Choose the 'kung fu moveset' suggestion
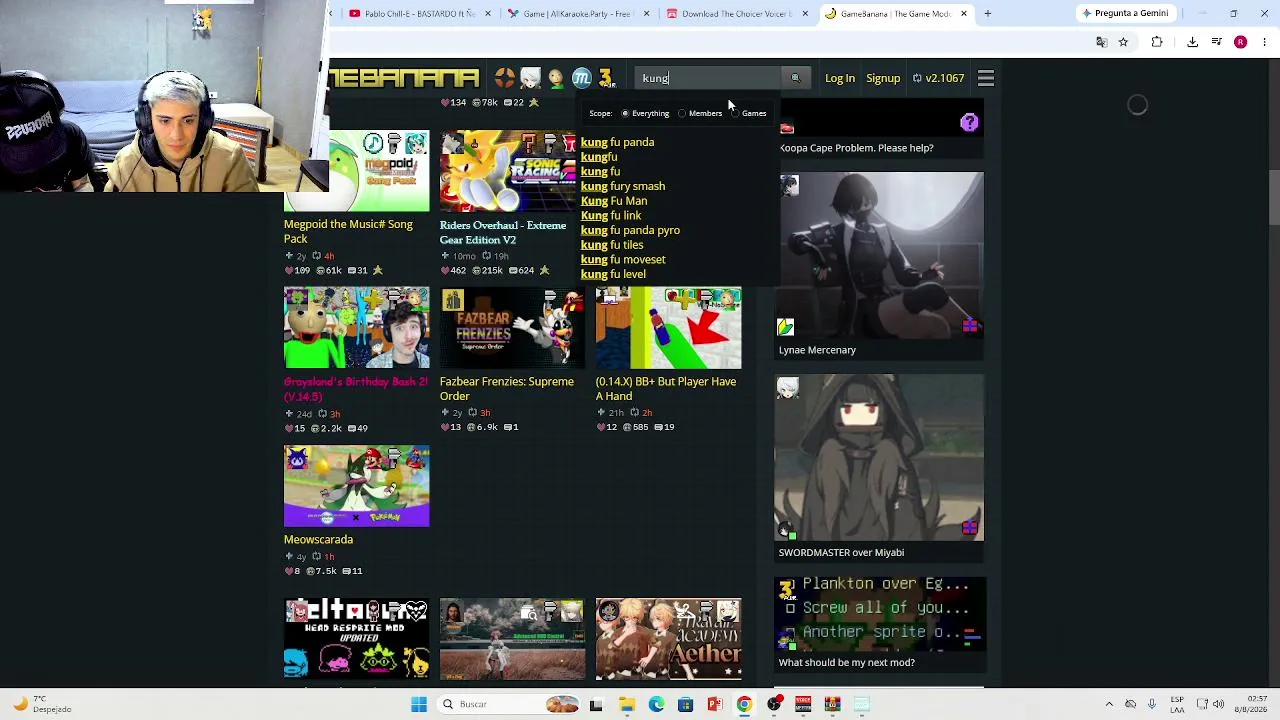The image size is (1280, 720). coord(622,259)
